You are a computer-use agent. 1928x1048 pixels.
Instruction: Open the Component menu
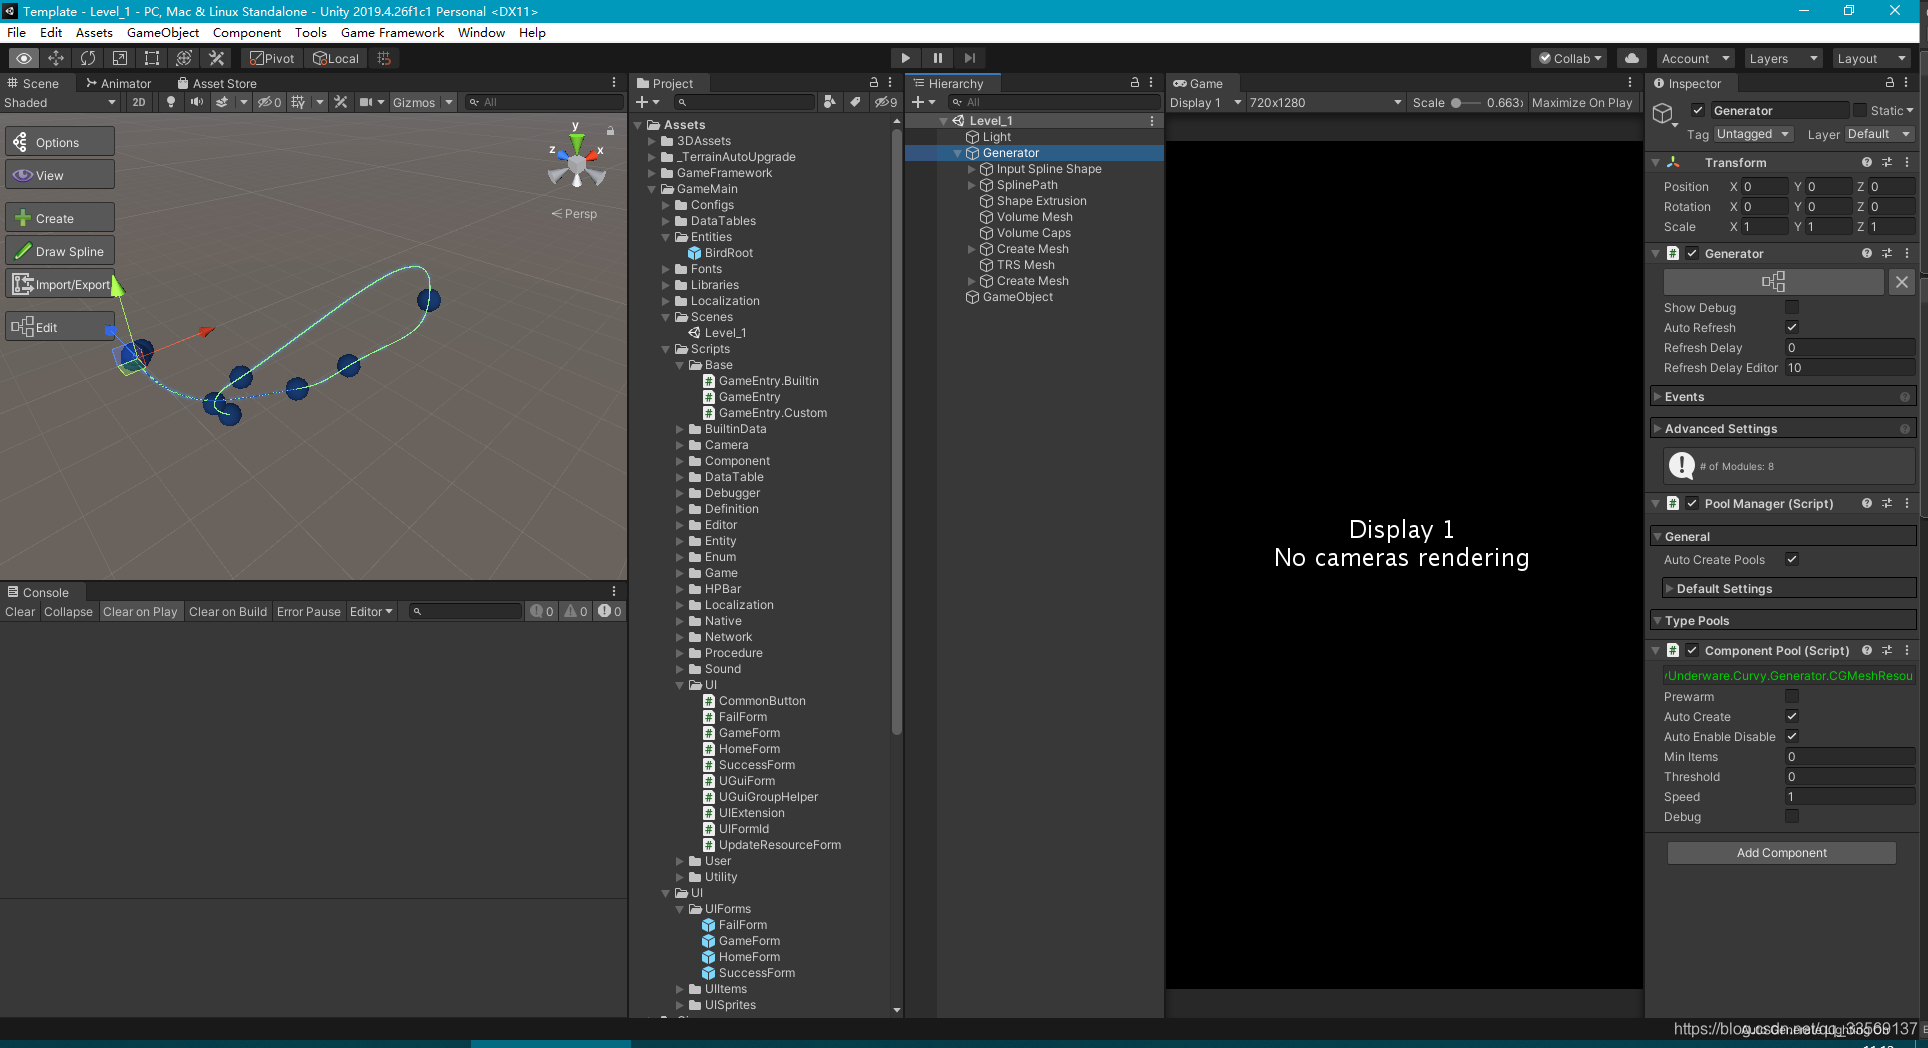tap(246, 32)
